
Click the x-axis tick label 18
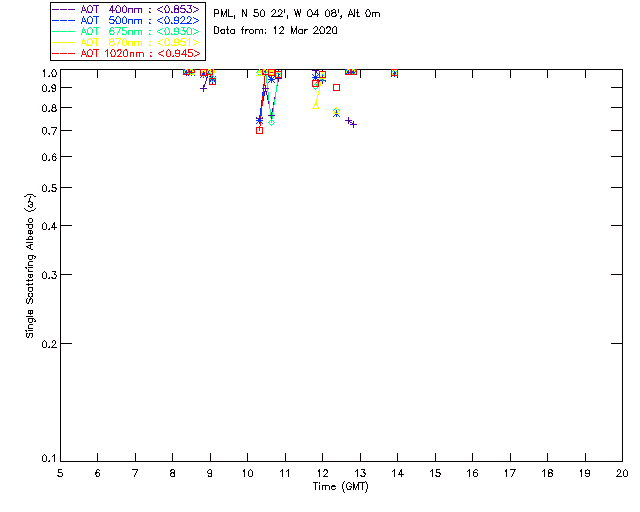tap(547, 474)
